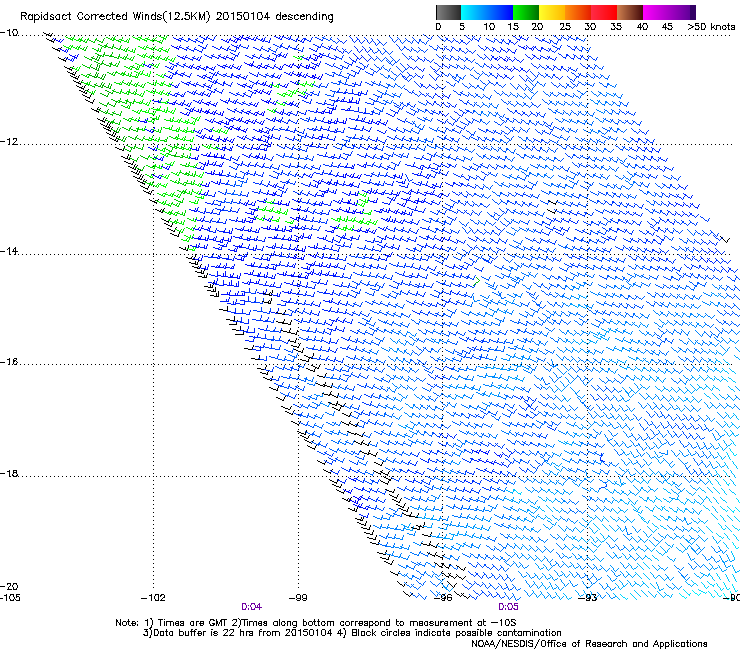Click the magenta 40-45 knots legend swatch

[656, 12]
